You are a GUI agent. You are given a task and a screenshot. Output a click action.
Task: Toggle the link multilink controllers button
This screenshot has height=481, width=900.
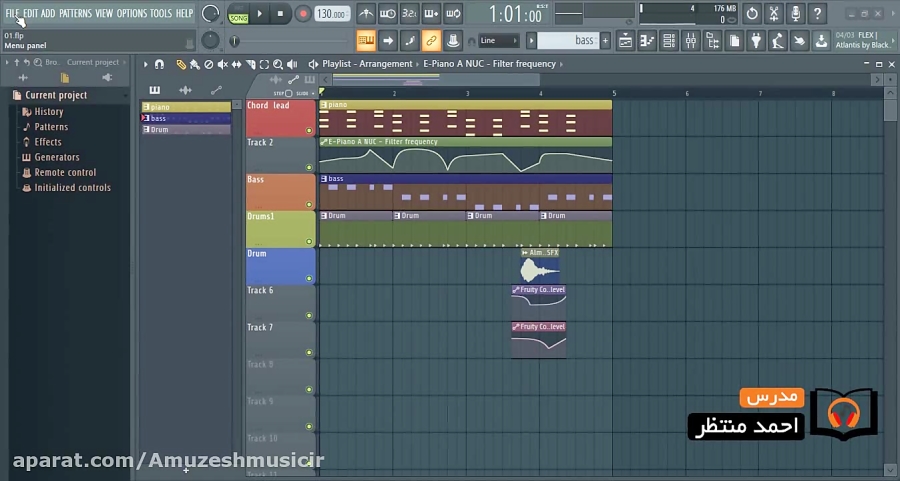(x=431, y=41)
